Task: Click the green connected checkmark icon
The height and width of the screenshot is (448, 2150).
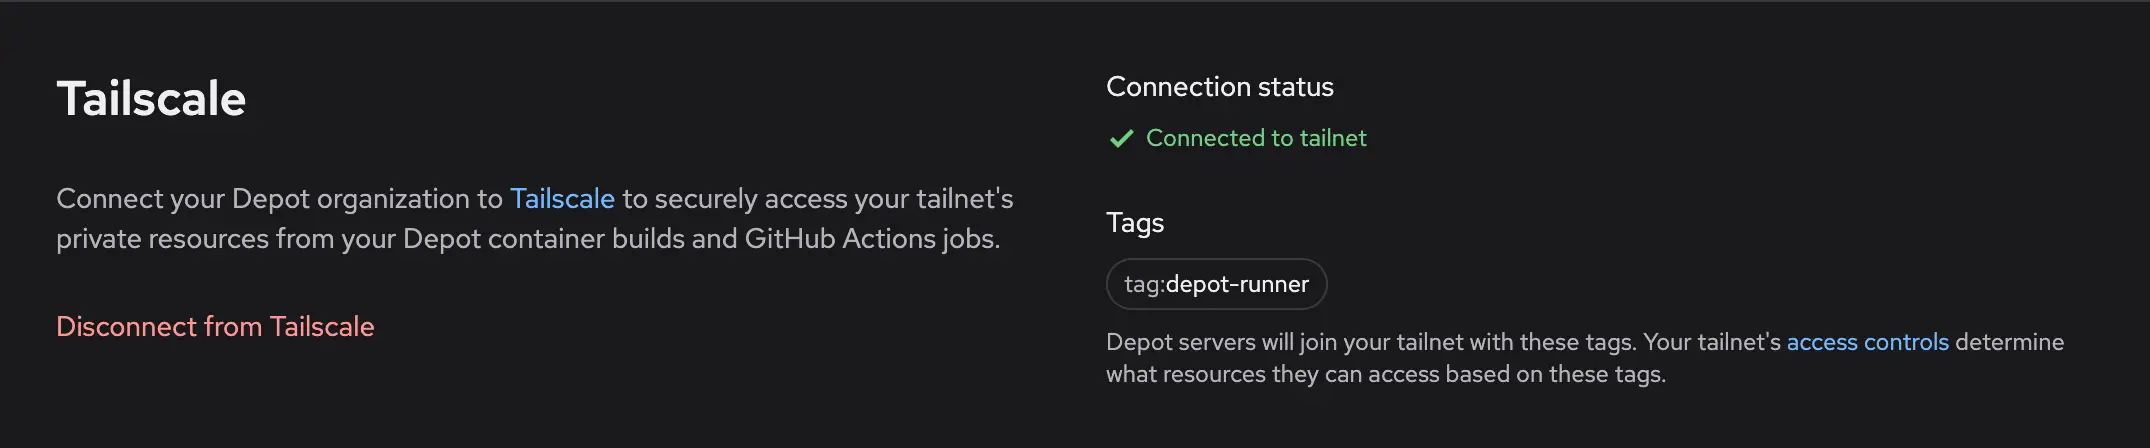Action: pos(1121,139)
